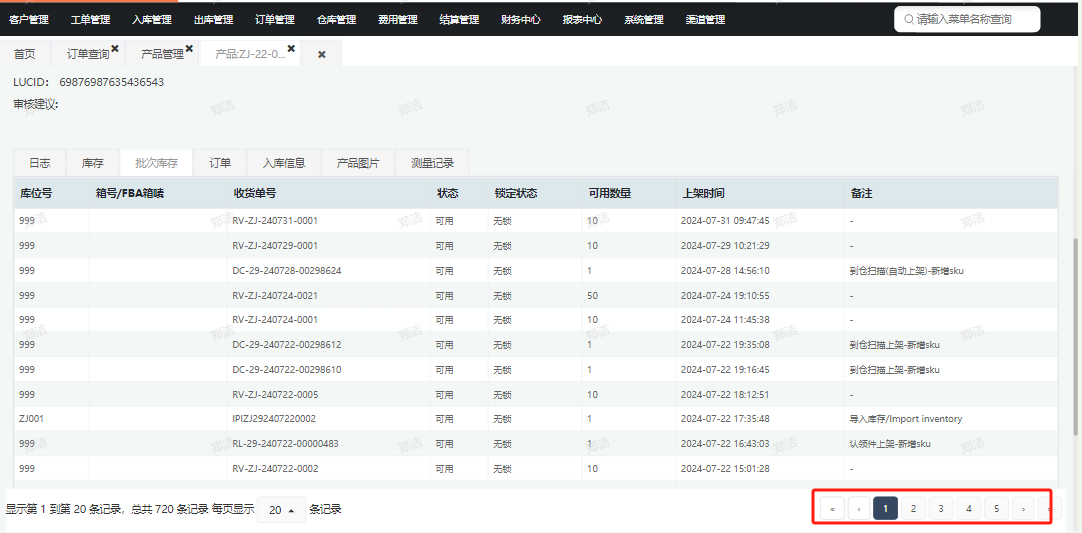This screenshot has width=1082, height=533.
Task: Click the LUCID value 69876987635436543
Action: pyautogui.click(x=112, y=82)
